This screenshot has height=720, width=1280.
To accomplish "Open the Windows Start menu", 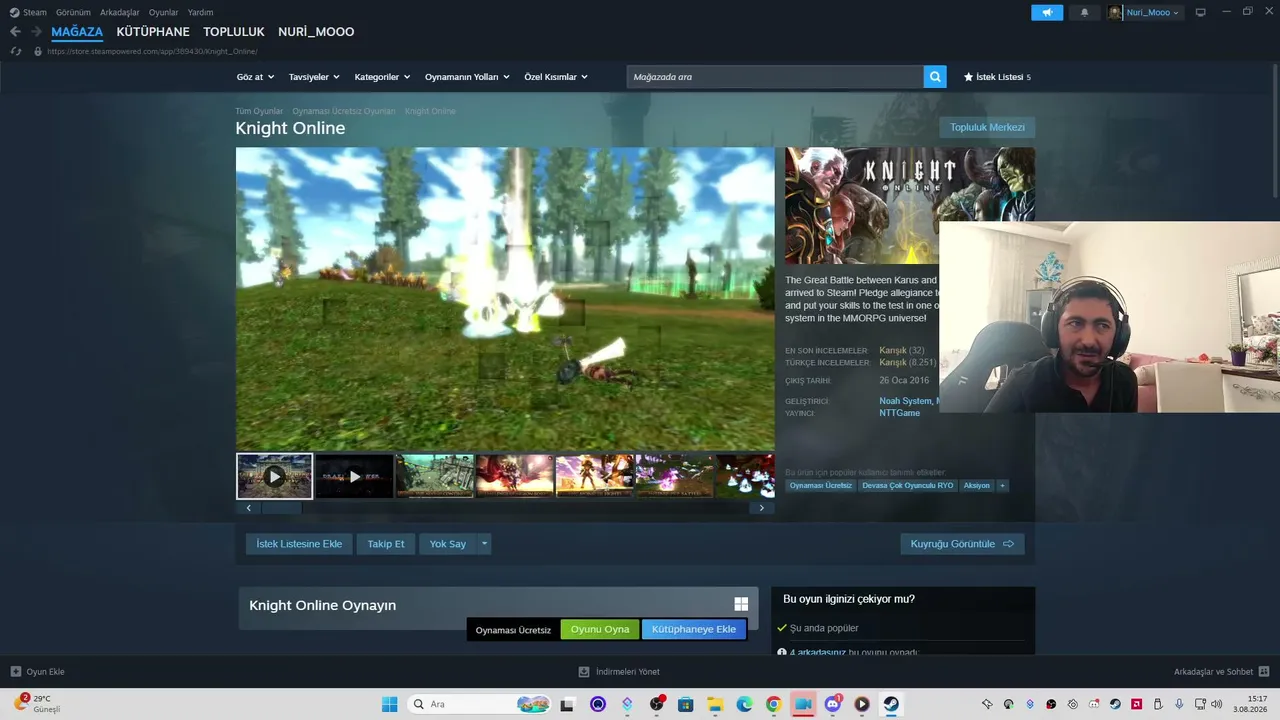I will pos(390,704).
